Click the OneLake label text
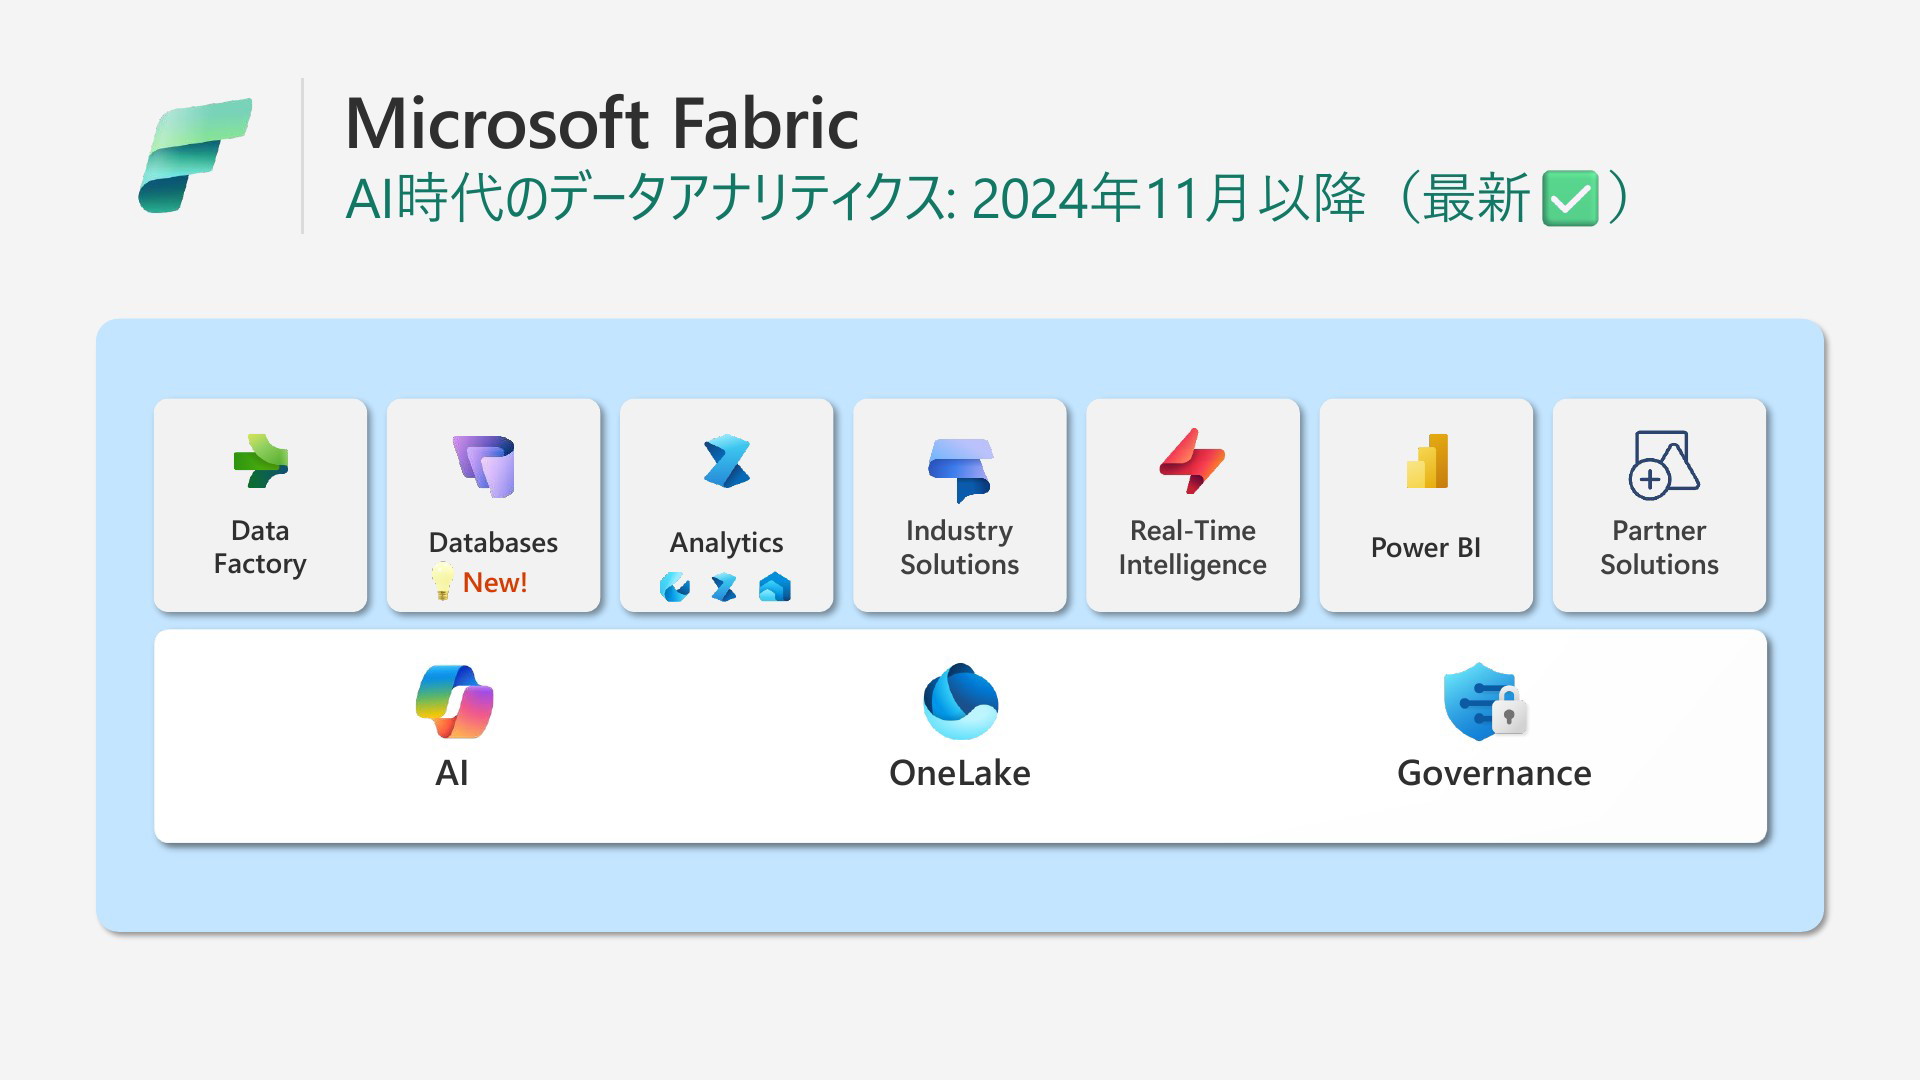Image resolution: width=1920 pixels, height=1080 pixels. click(x=960, y=773)
